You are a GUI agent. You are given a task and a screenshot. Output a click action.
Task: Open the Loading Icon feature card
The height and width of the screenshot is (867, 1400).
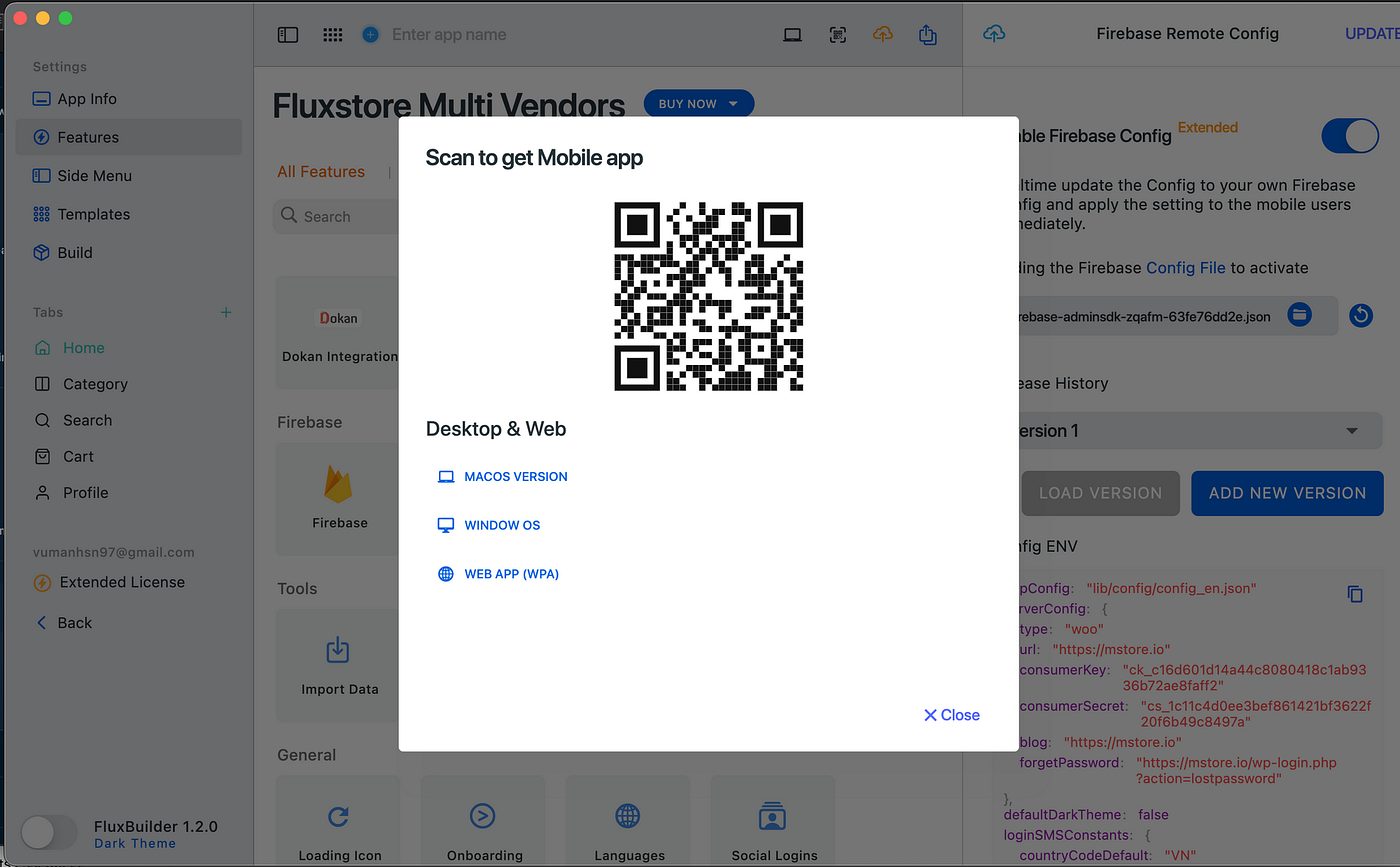(339, 821)
